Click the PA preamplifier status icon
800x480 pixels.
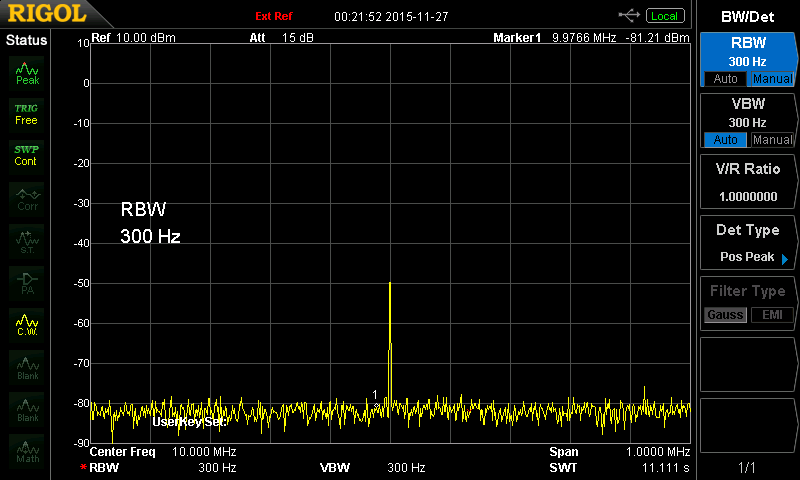tap(27, 284)
